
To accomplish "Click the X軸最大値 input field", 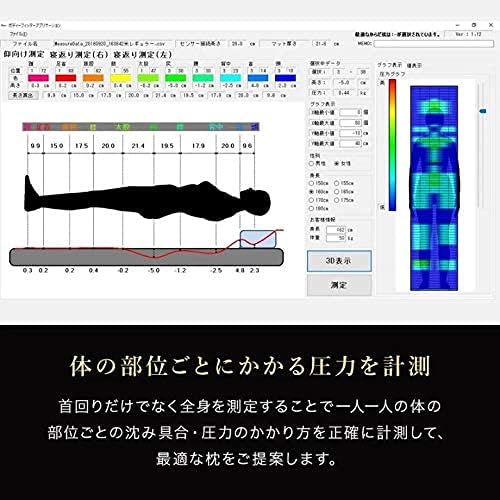I will 351,123.
